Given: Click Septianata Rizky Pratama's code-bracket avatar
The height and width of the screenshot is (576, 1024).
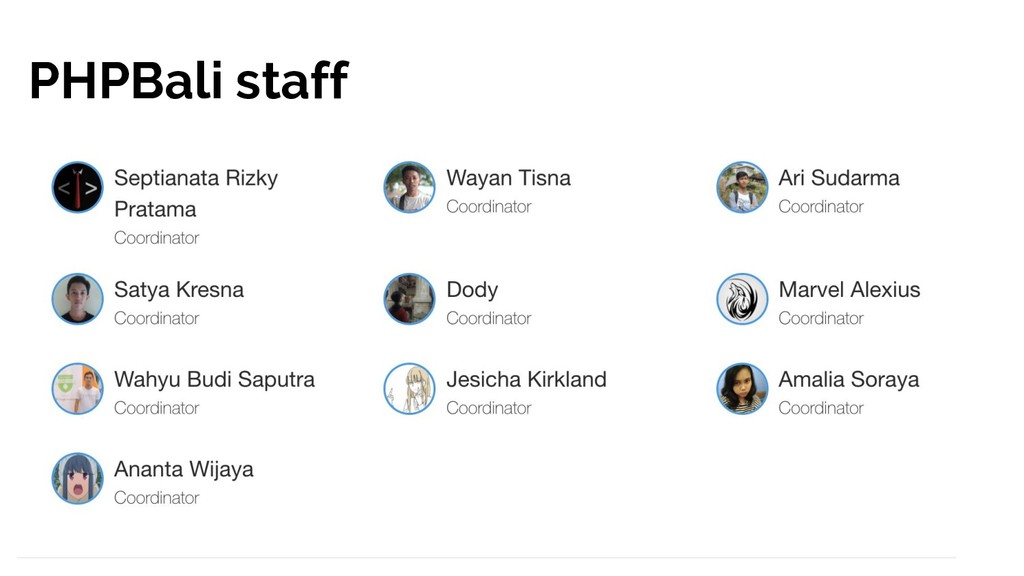Looking at the screenshot, I should pyautogui.click(x=77, y=187).
